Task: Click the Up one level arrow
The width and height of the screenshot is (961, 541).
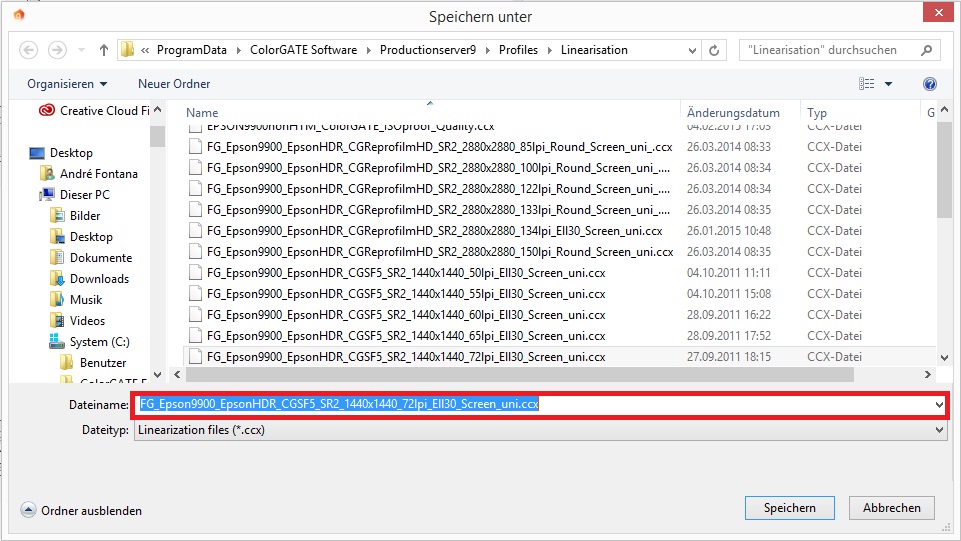Action: click(104, 50)
